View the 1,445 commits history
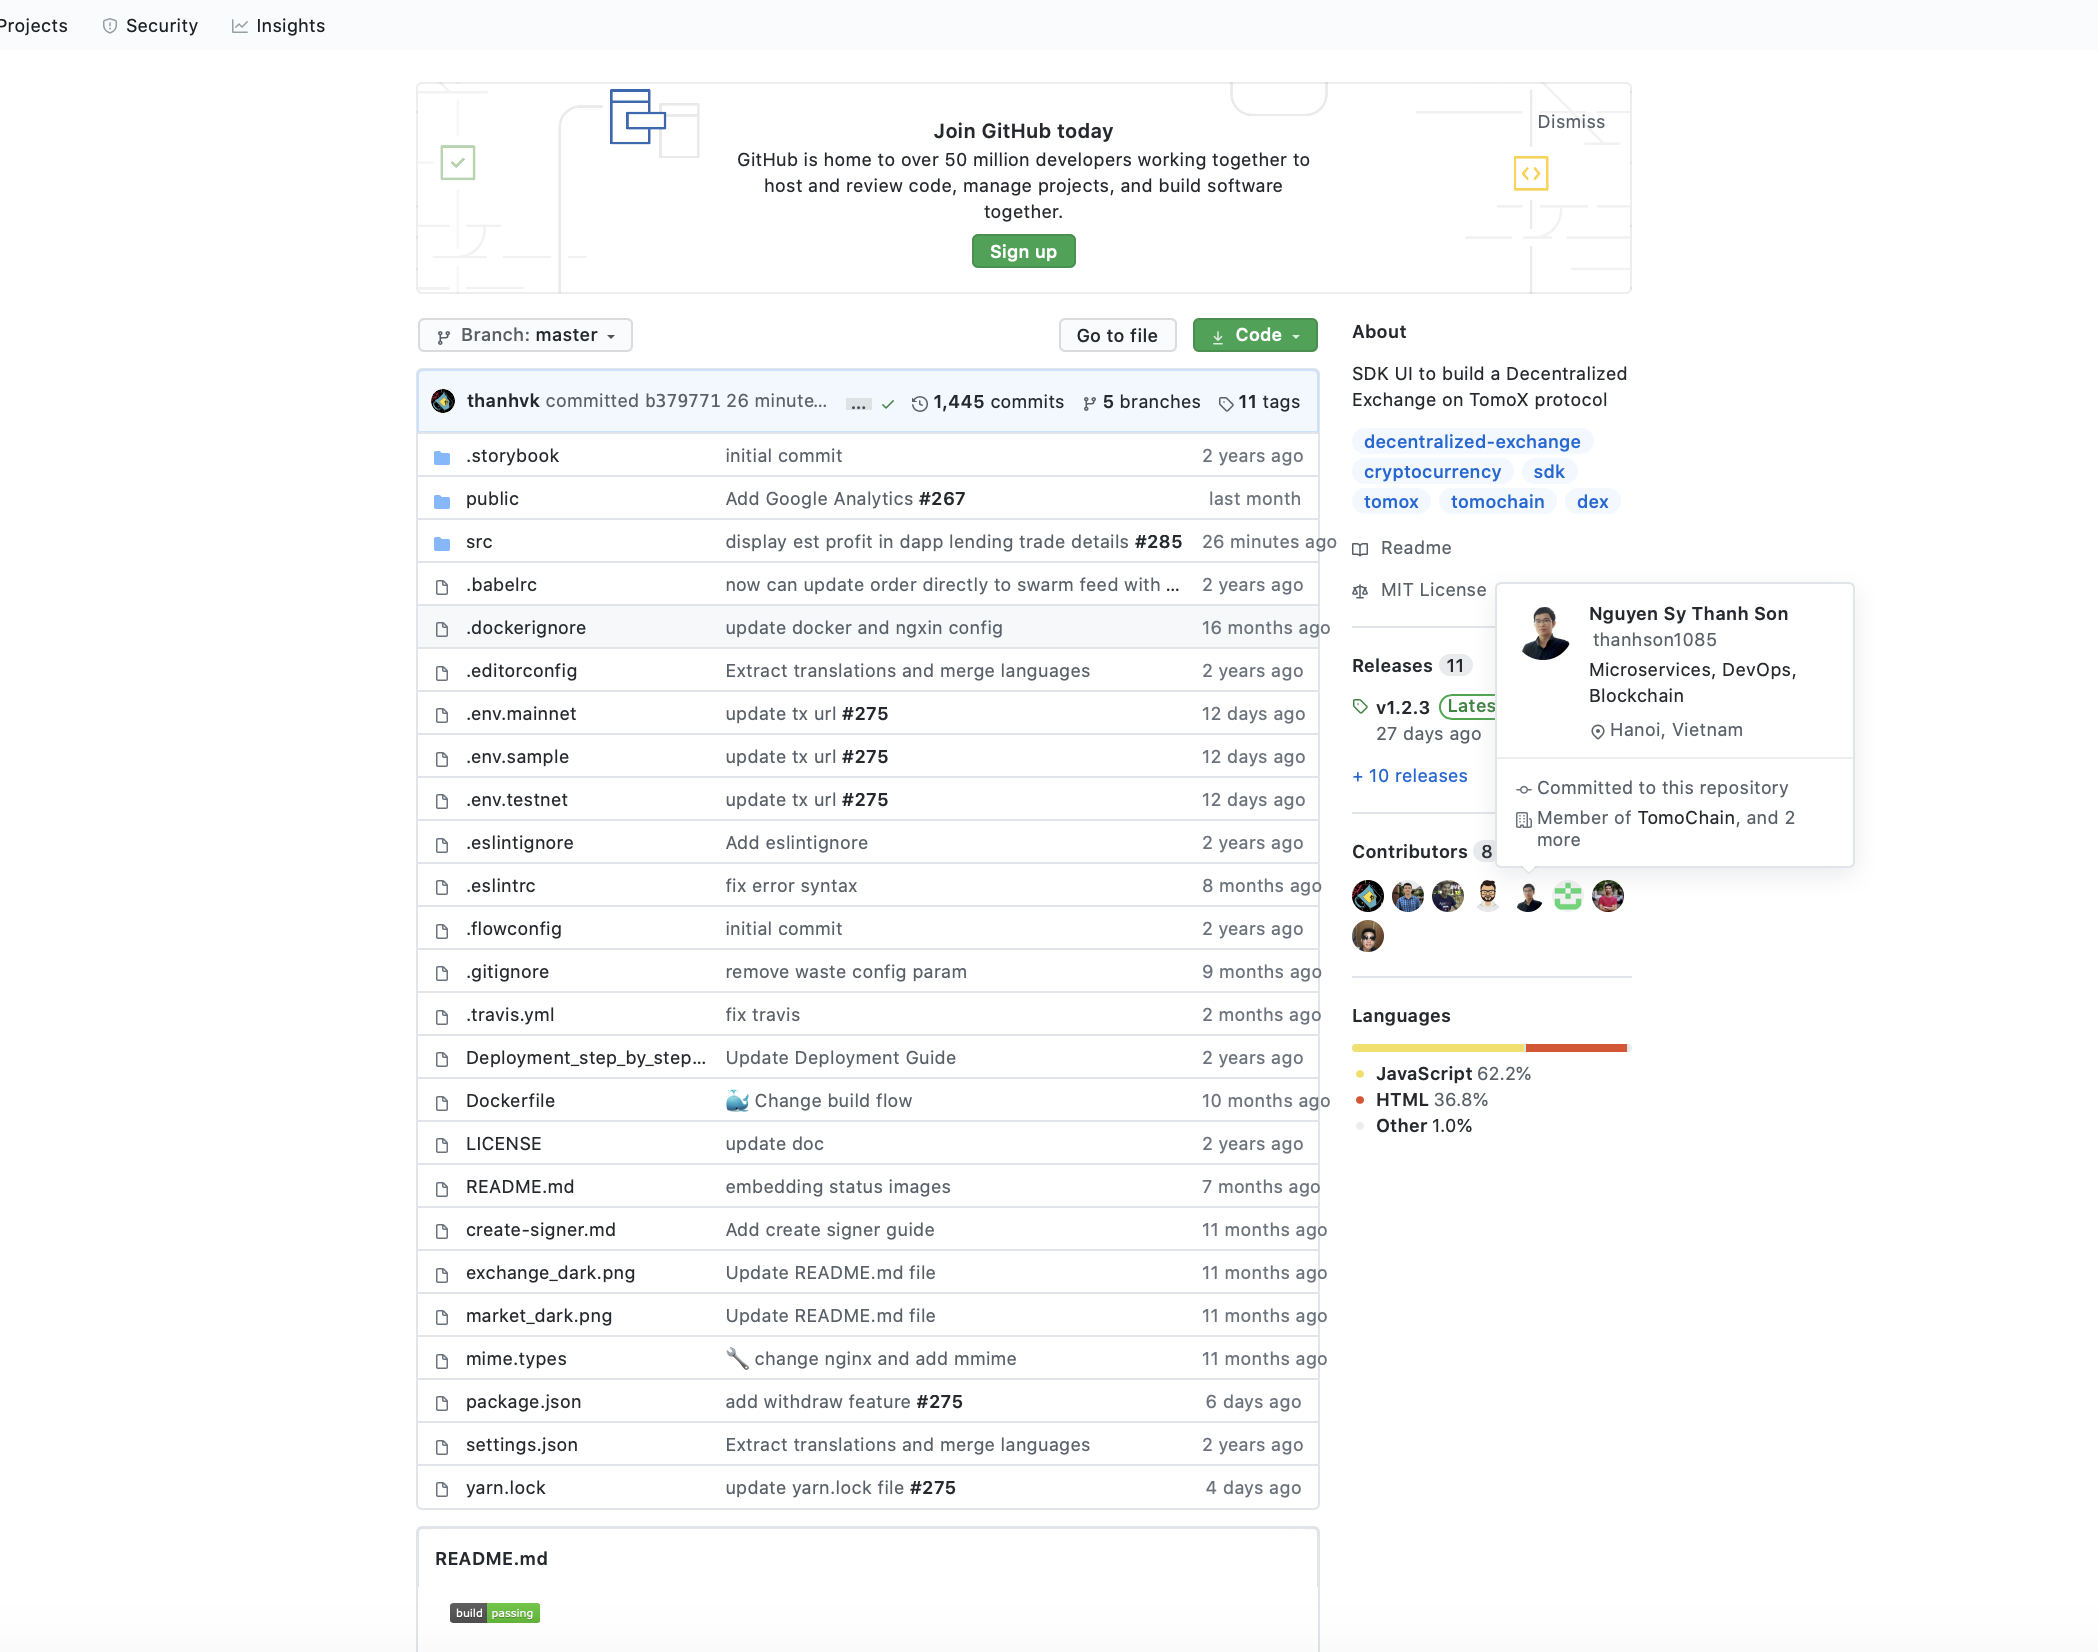This screenshot has height=1652, width=2098. click(988, 402)
